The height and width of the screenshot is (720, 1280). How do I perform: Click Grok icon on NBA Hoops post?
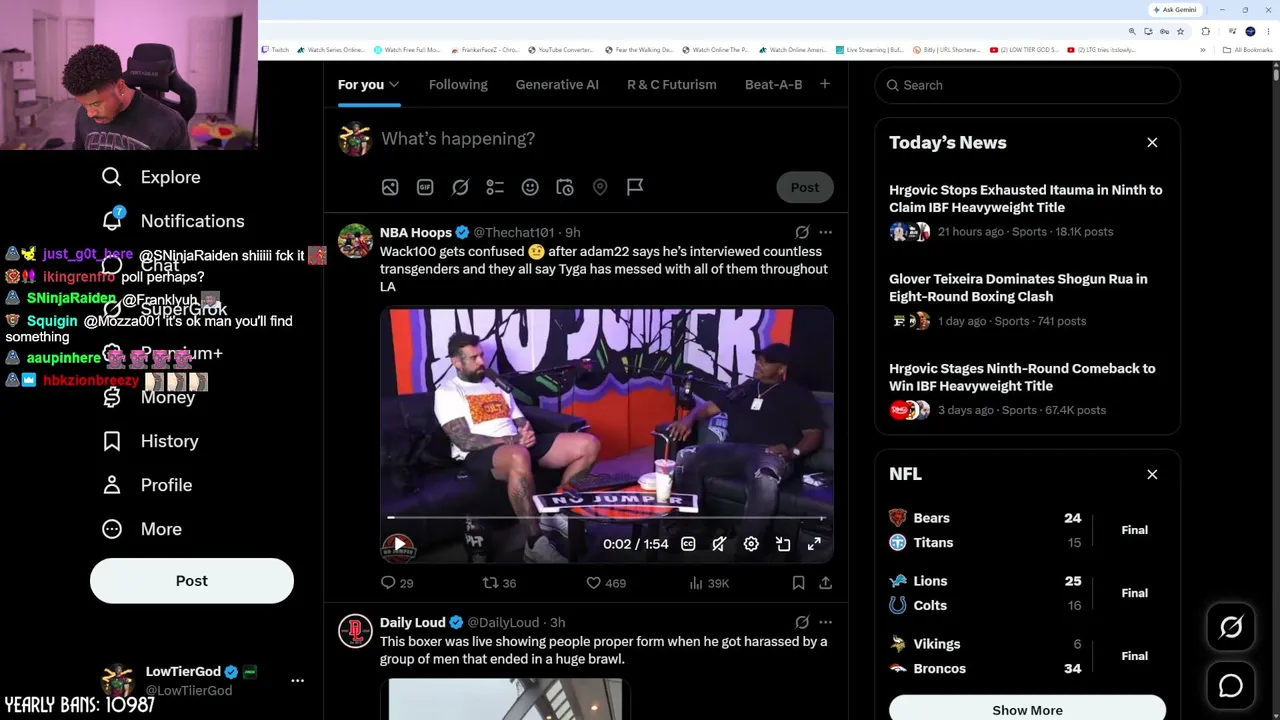pos(802,232)
